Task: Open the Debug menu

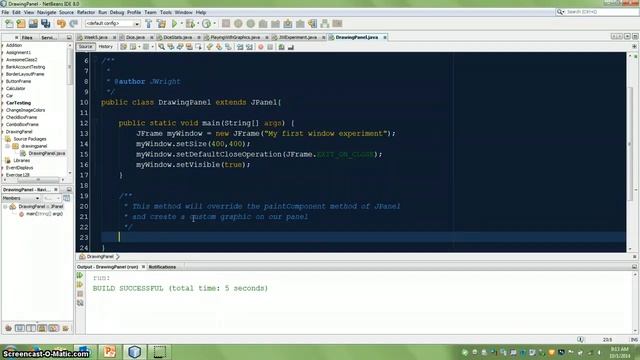Action: (x=117, y=13)
